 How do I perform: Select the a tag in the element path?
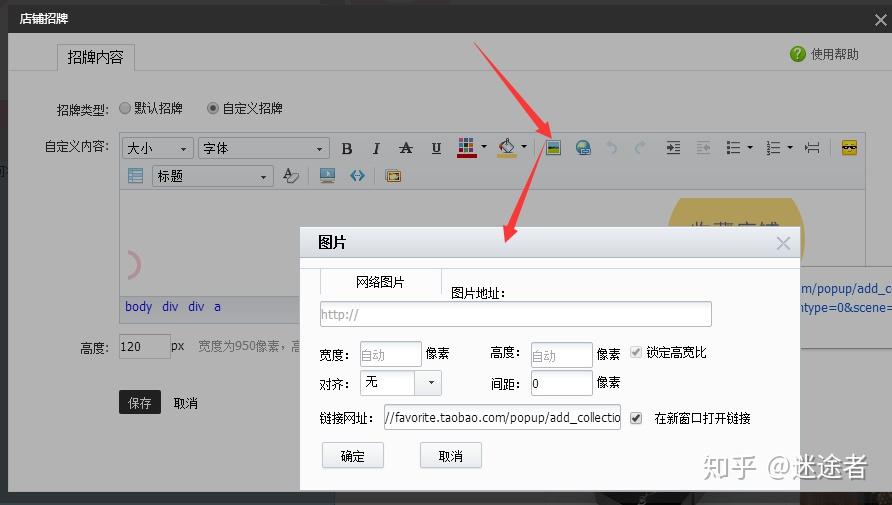coord(217,307)
